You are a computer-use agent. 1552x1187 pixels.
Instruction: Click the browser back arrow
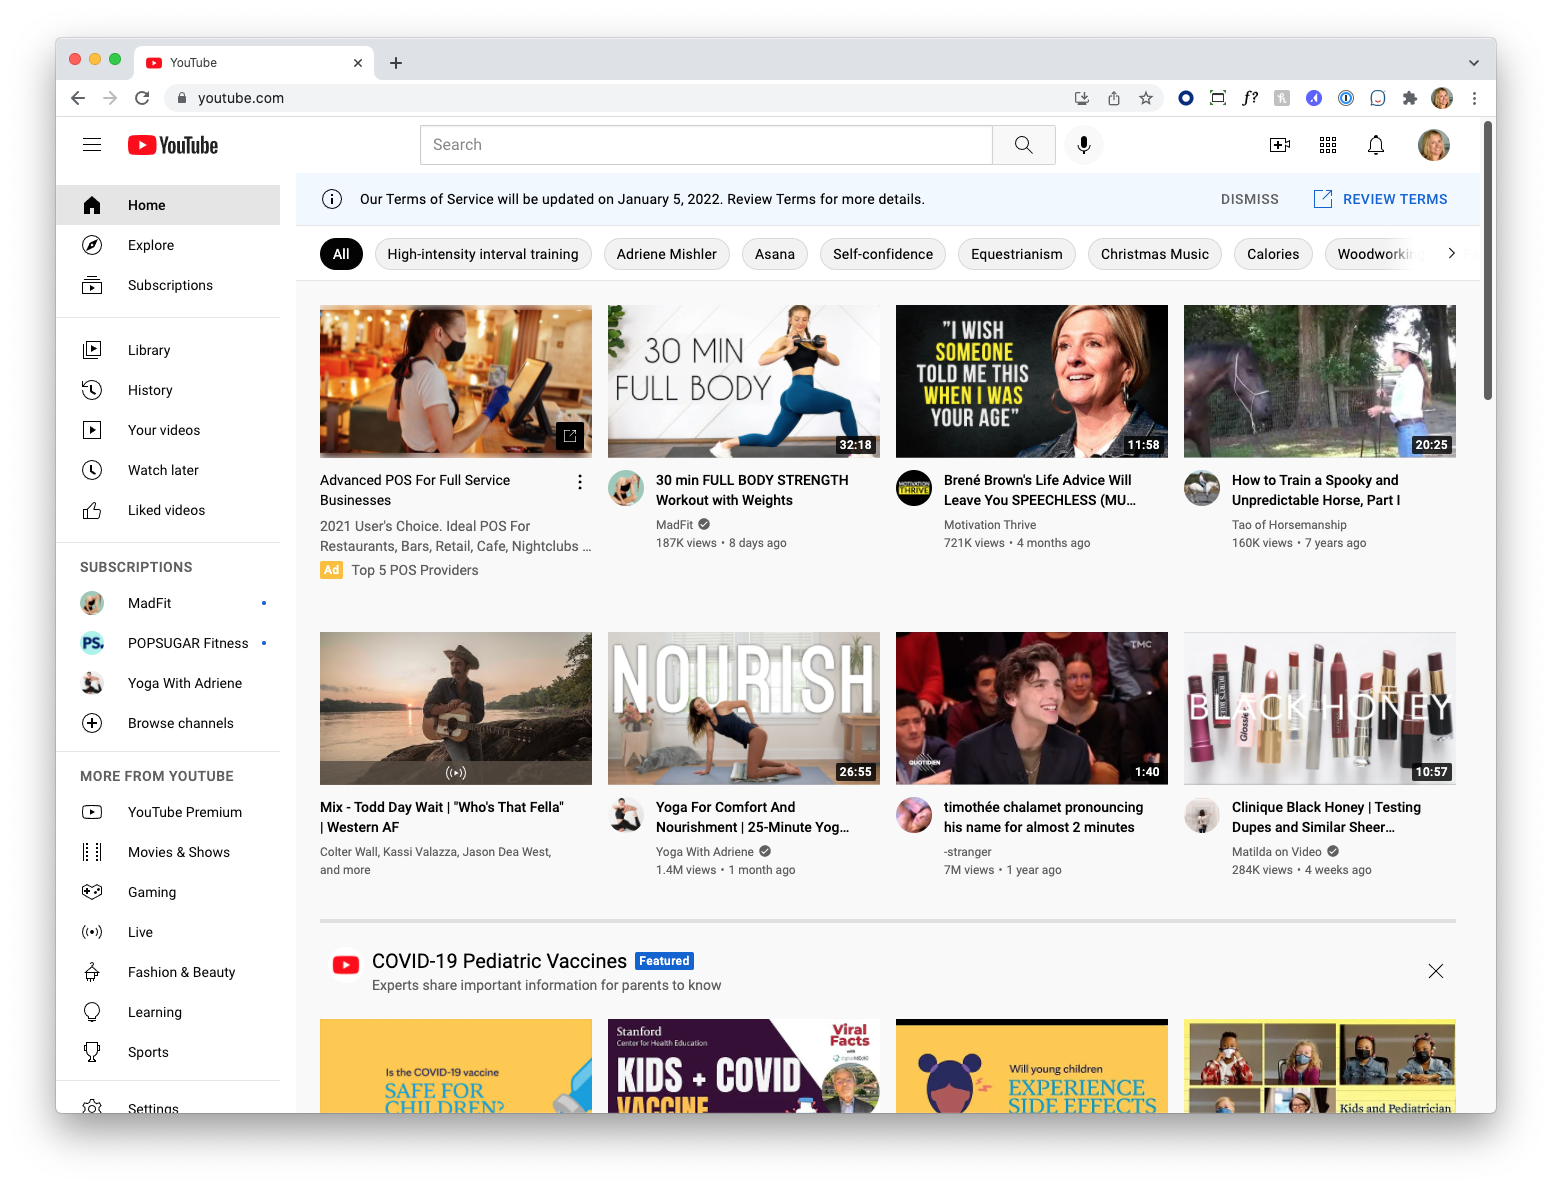click(x=78, y=98)
